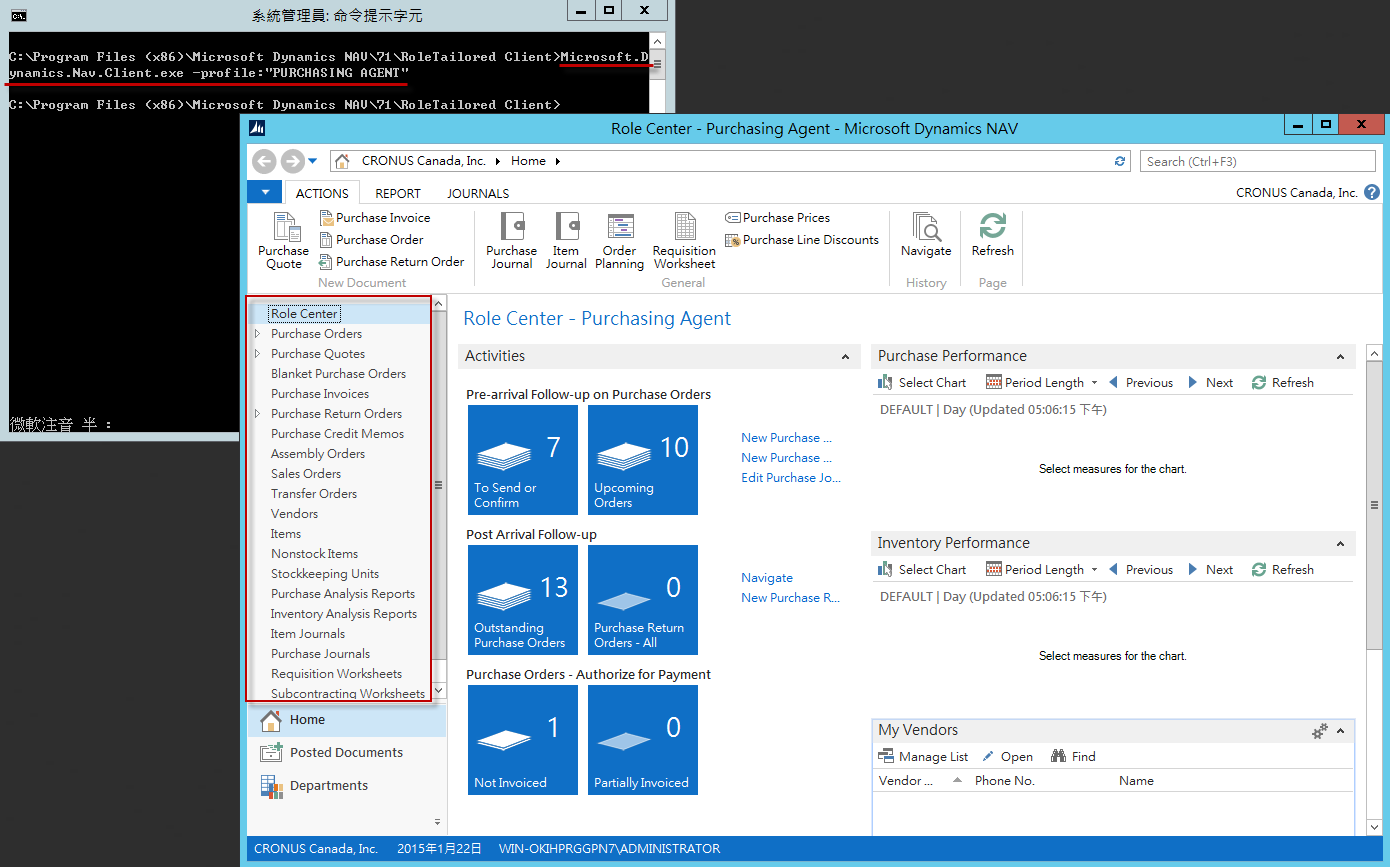Click the navigation pane scrollbar

(x=438, y=485)
